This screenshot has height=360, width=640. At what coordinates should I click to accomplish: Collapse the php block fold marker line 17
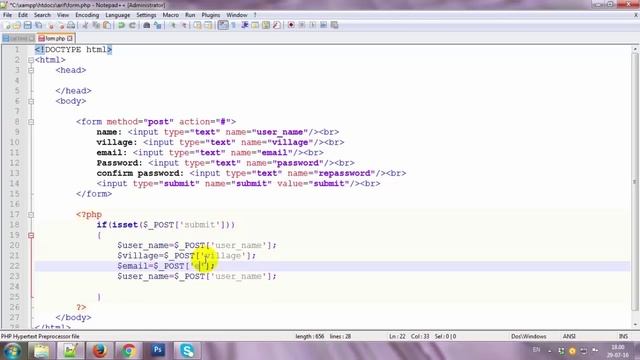pos(31,214)
